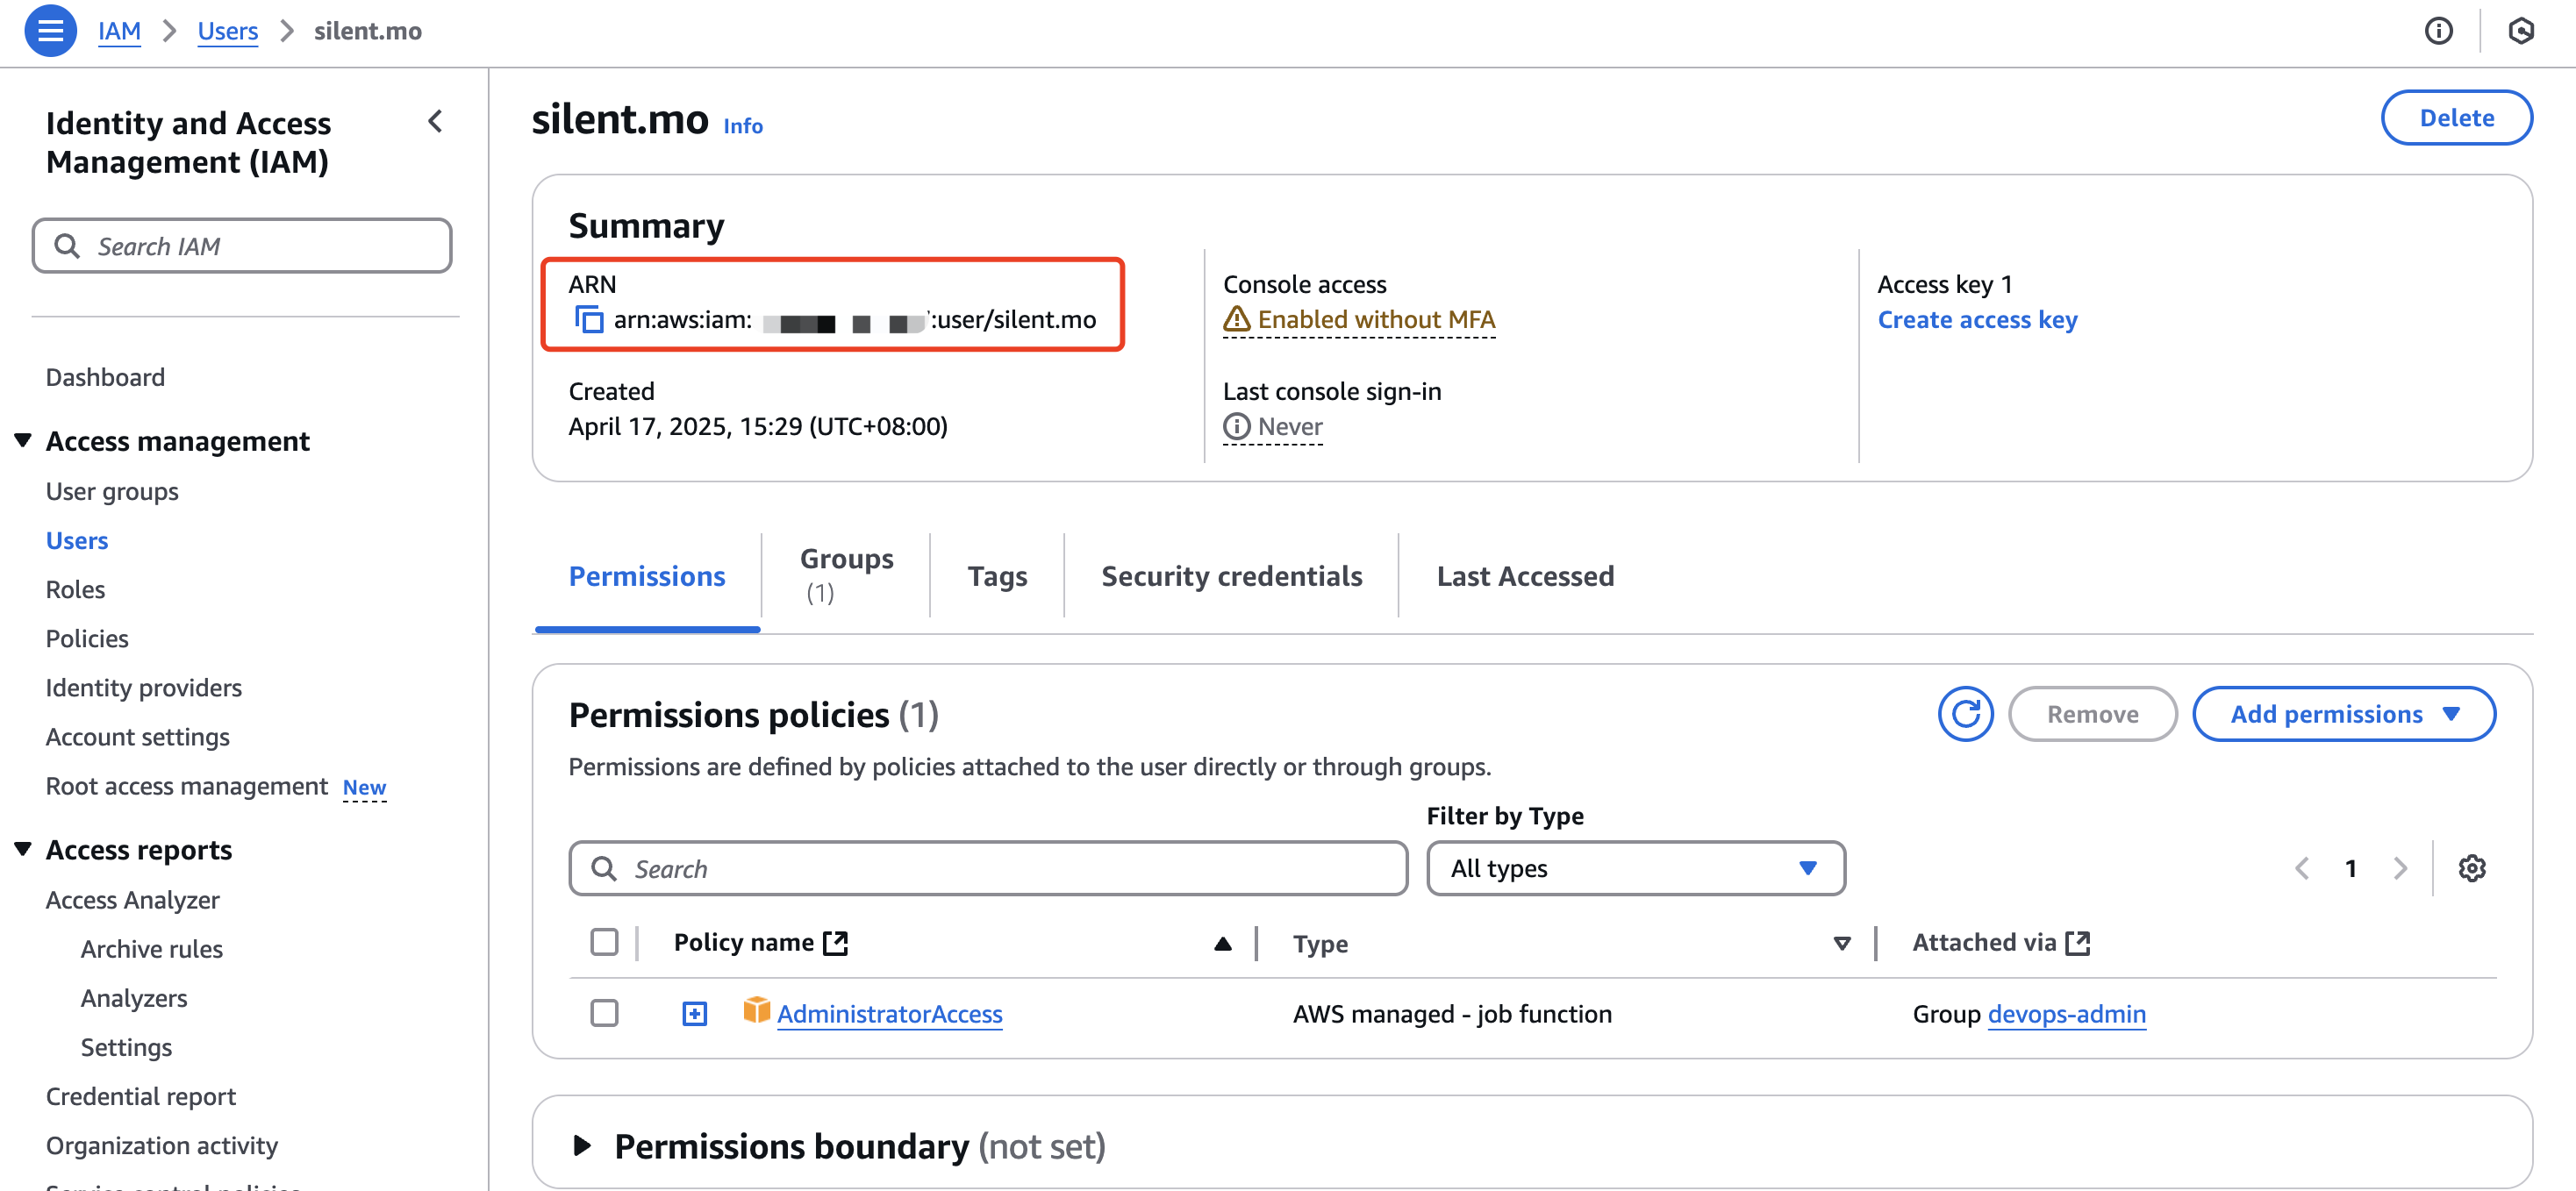Open Add permissions dropdown button

pos(2343,714)
